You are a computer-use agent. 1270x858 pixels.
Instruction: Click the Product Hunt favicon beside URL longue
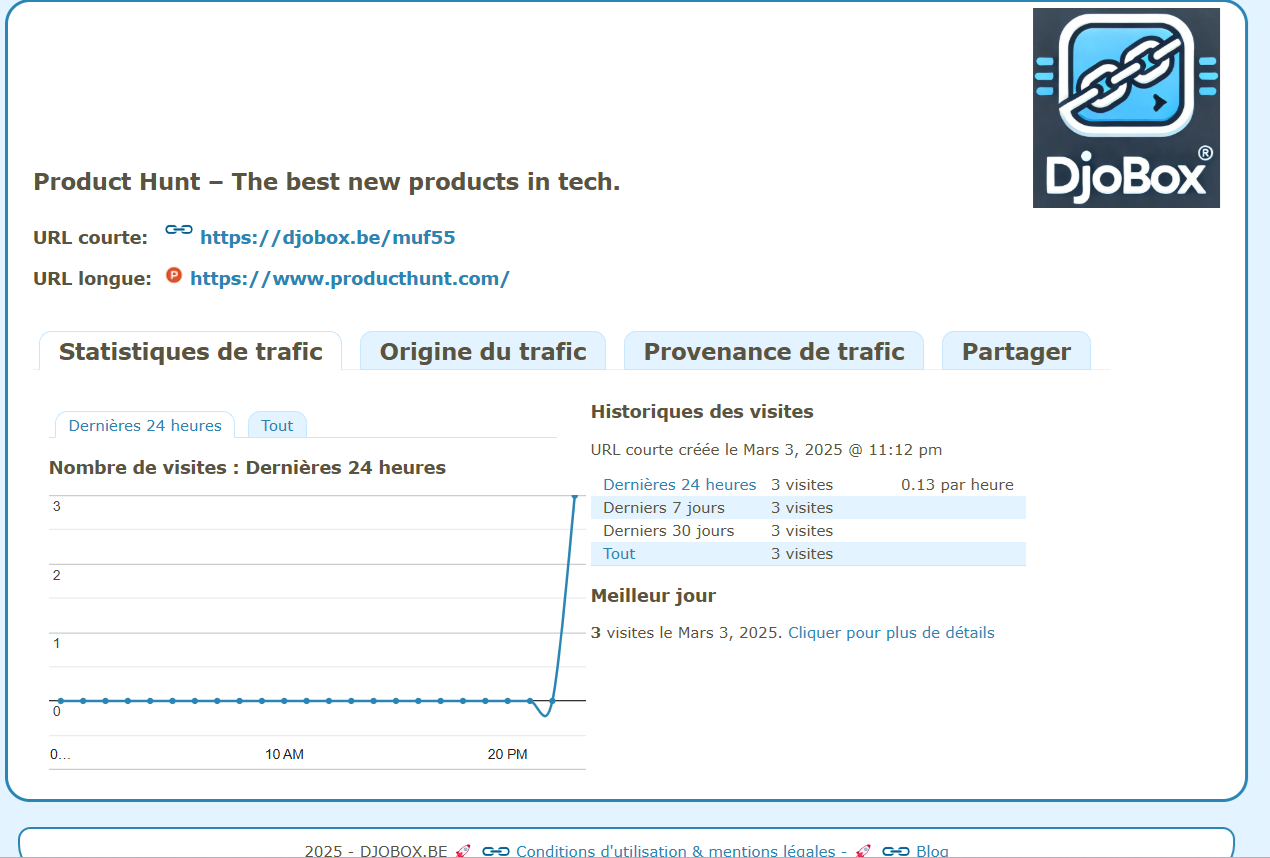[174, 275]
